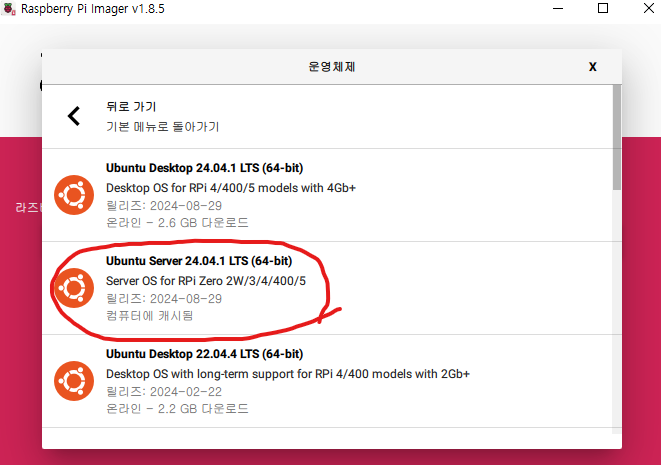
Task: Minimize the Raspberry Pi Imager window
Action: point(558,8)
